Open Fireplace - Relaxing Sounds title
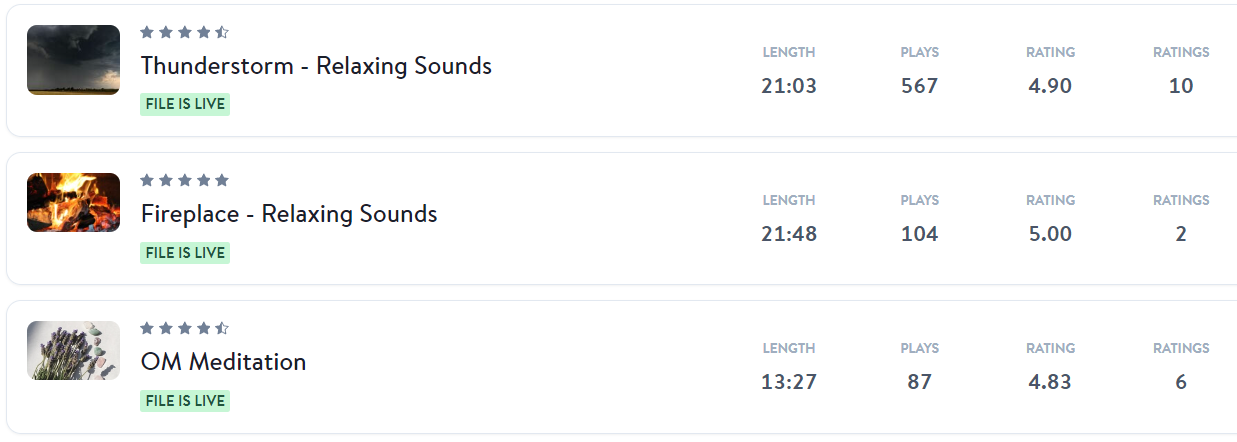1237x442 pixels. click(x=289, y=214)
